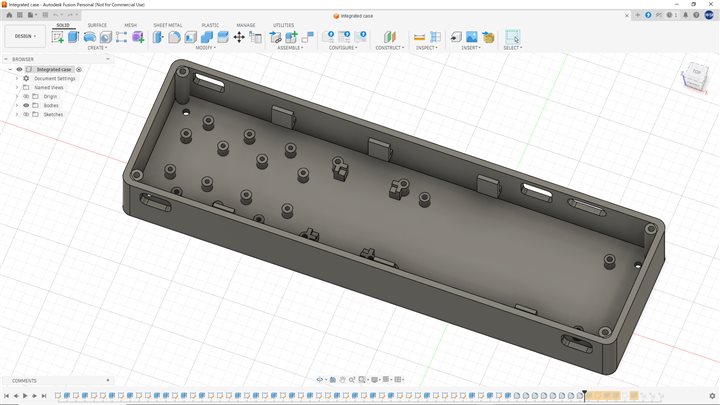Select the Joint tool
Screen dimensions: 720x405
[308, 37]
